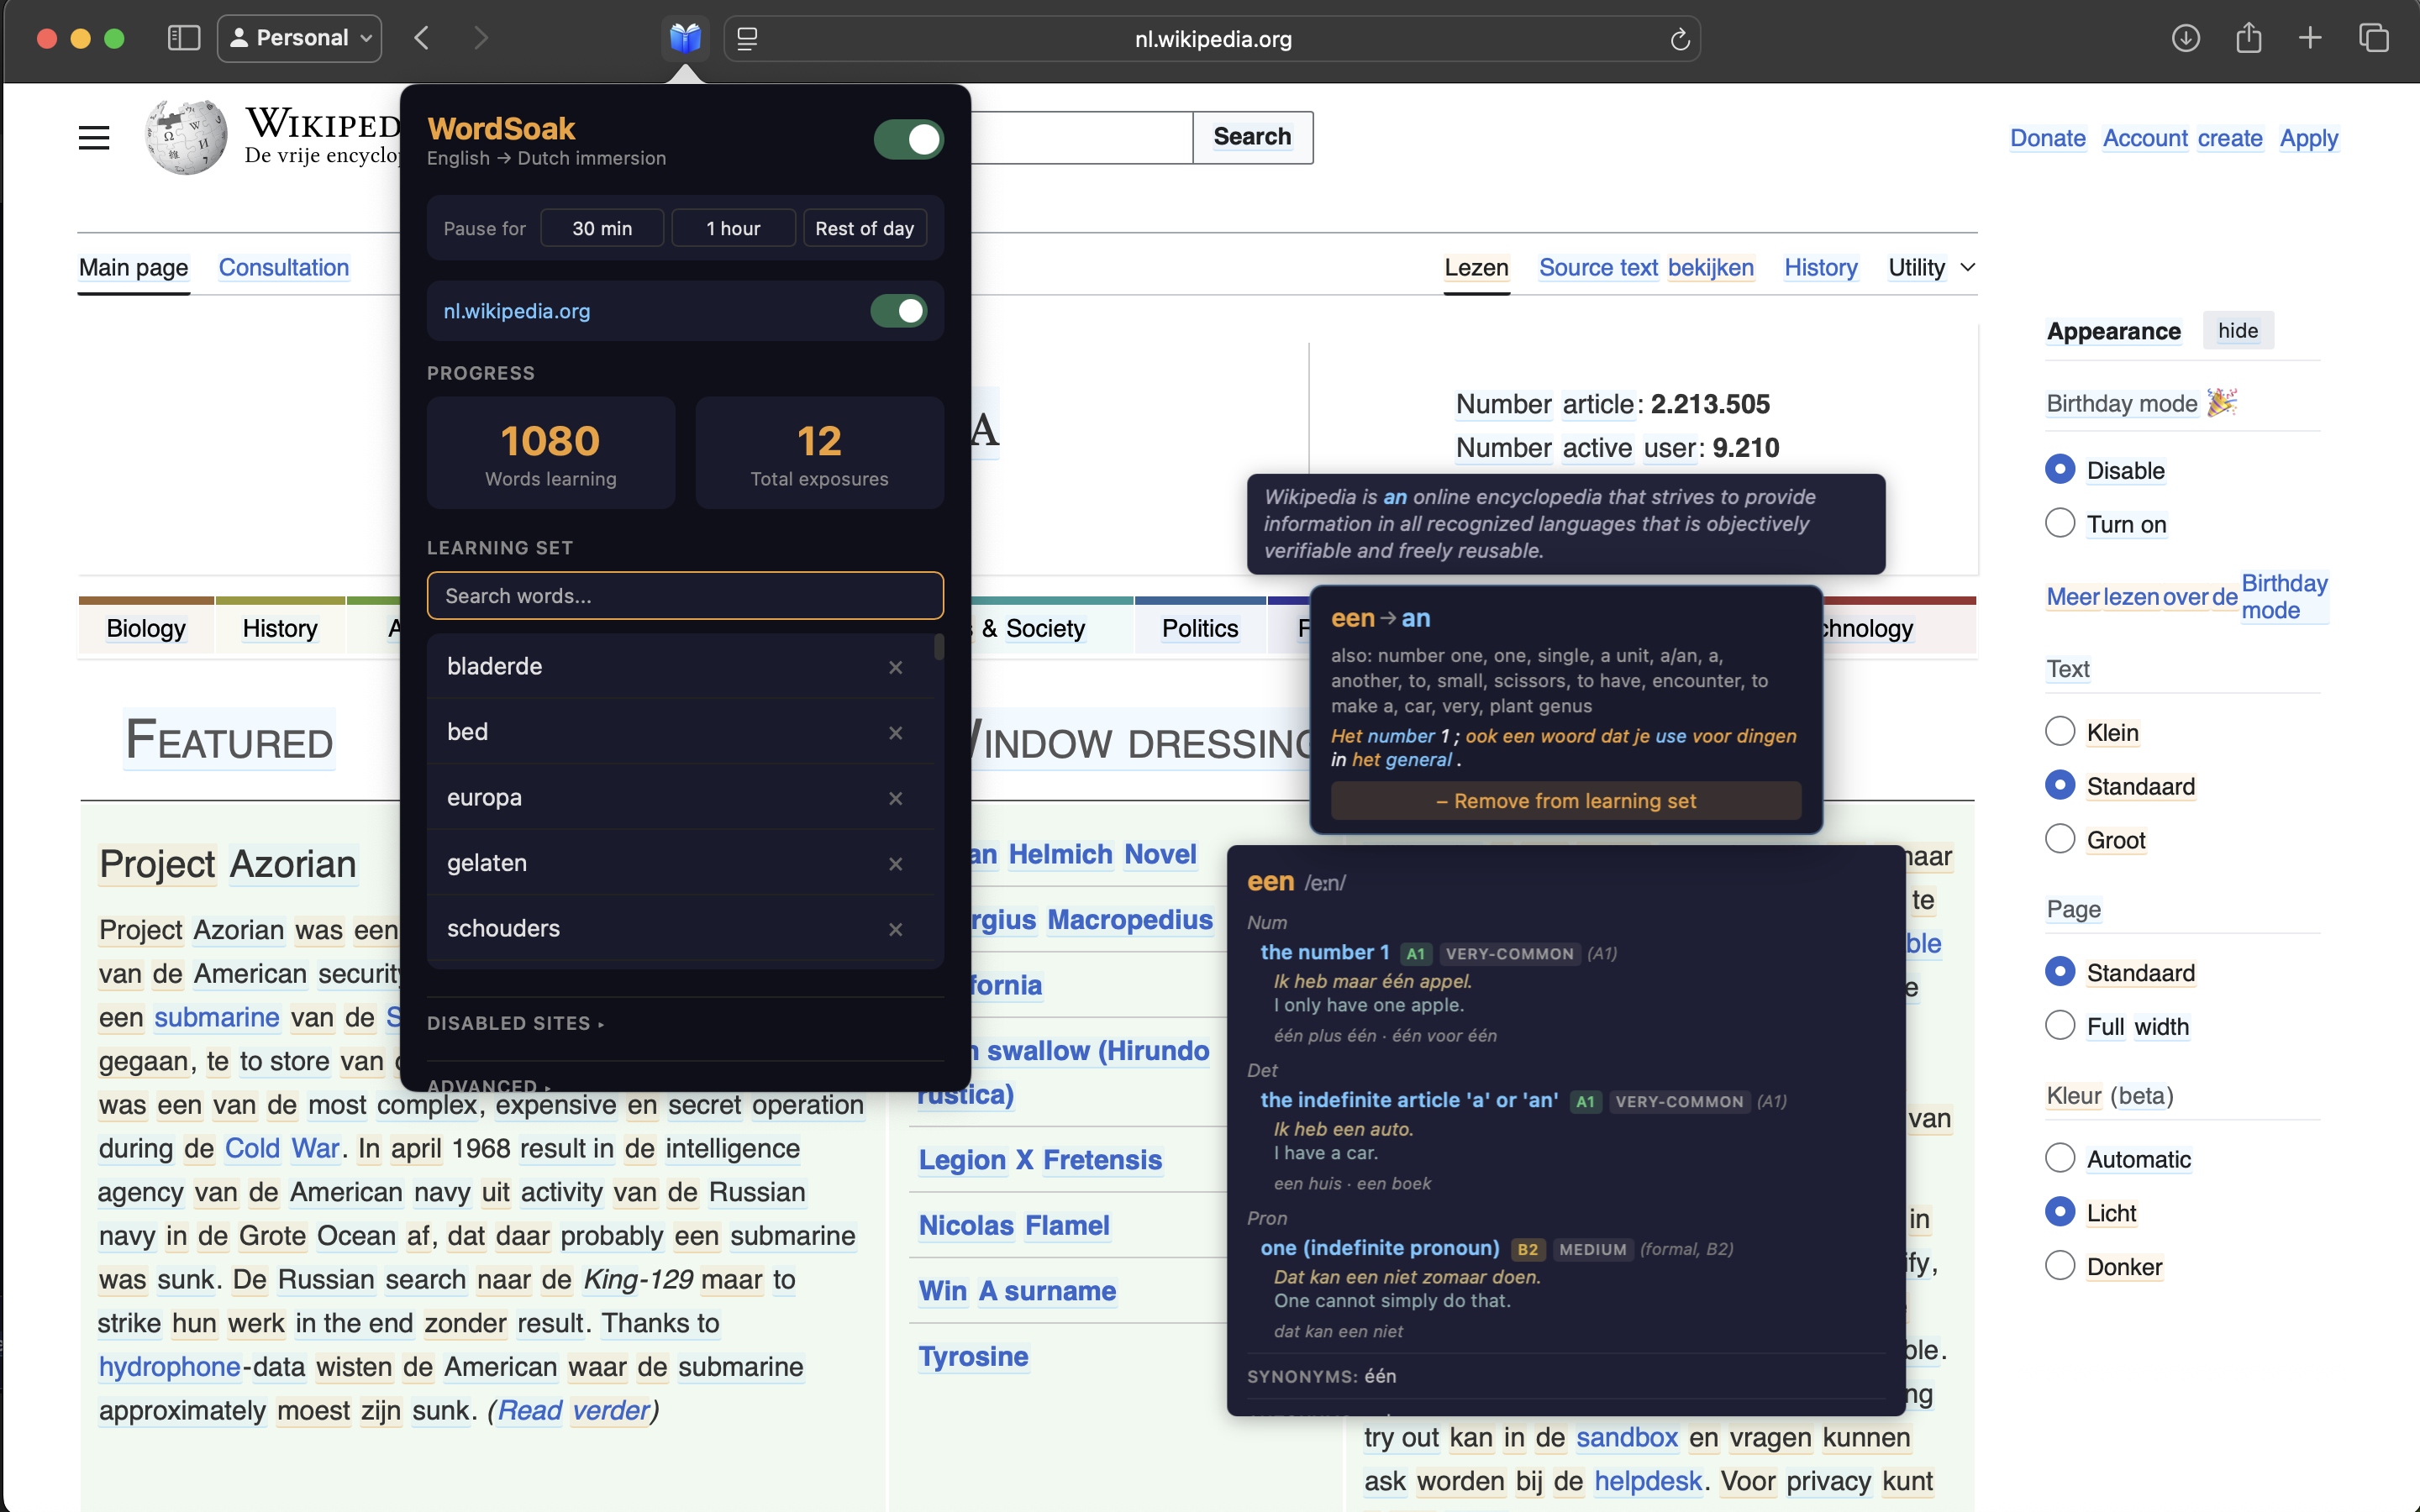Open the Personal profile dropdown
The image size is (2420, 1512).
[x=299, y=38]
